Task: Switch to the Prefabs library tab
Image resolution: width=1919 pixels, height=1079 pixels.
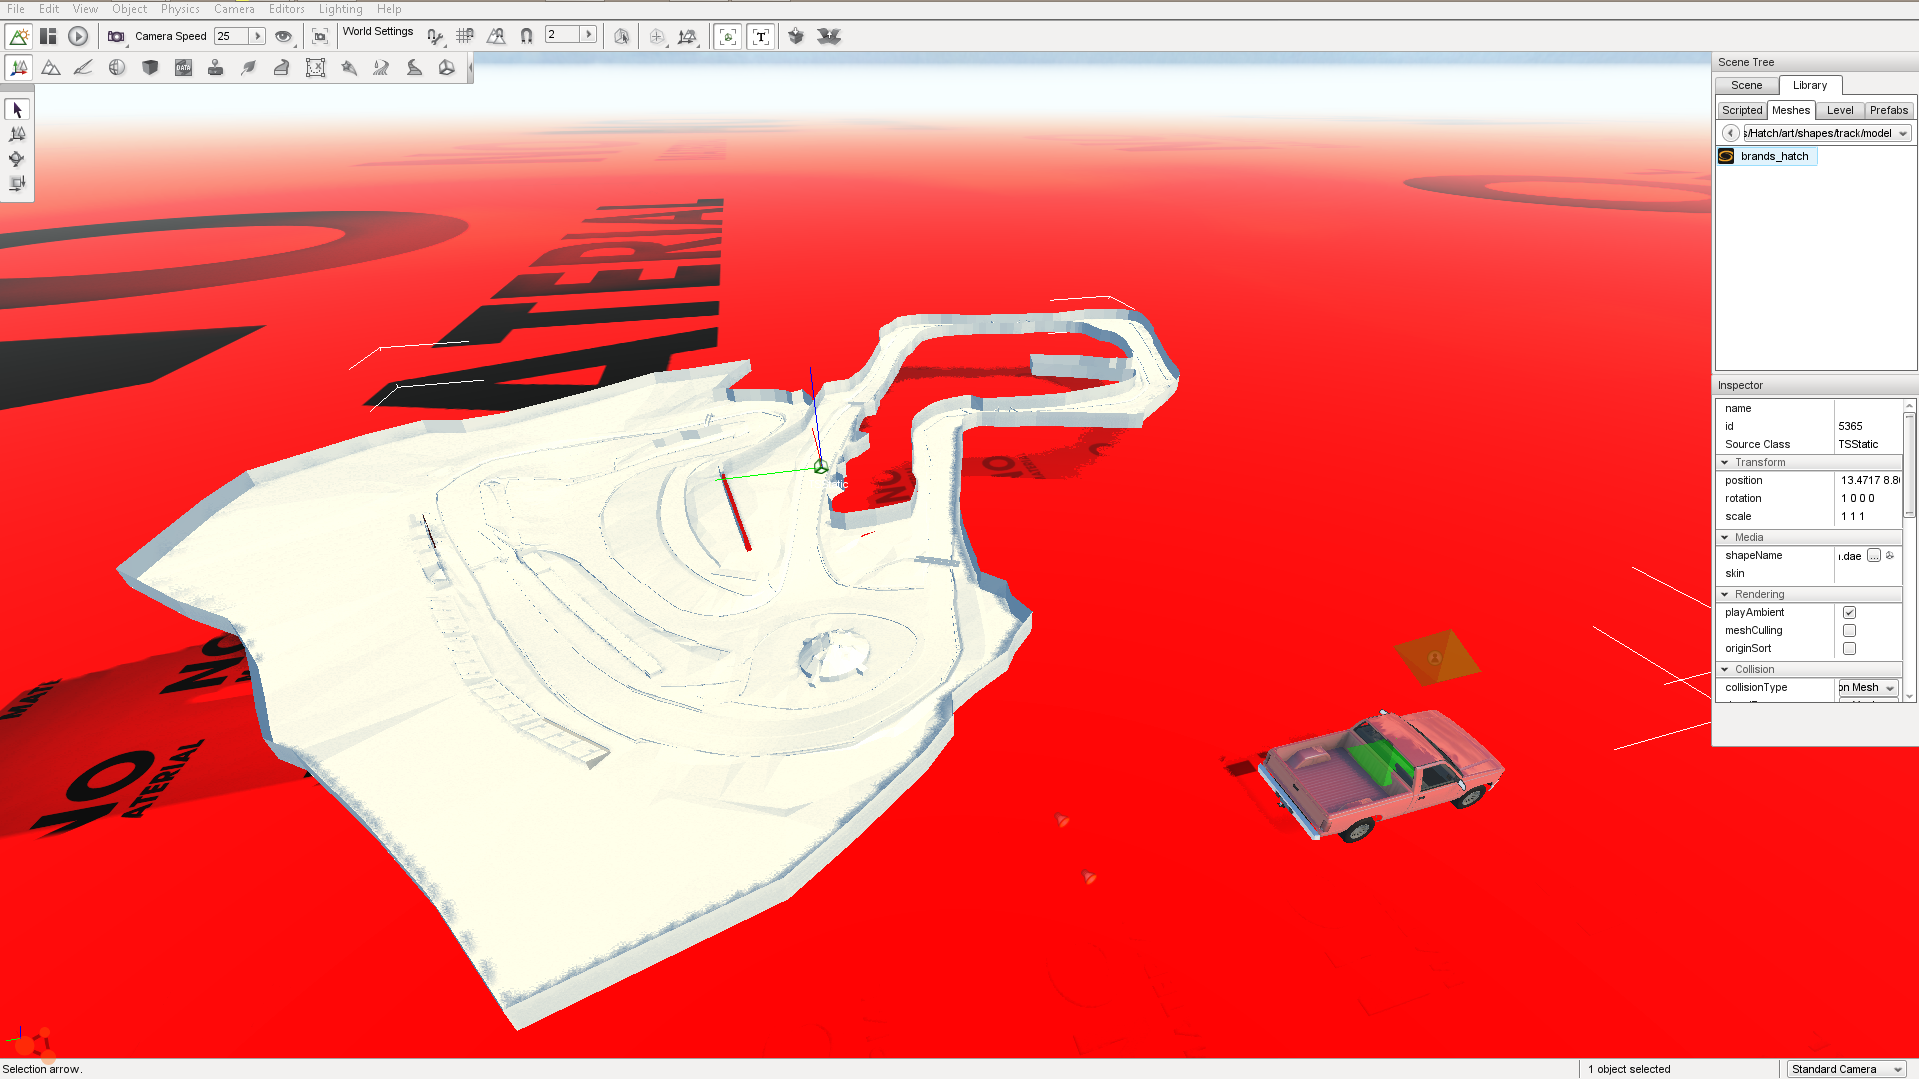Action: click(1889, 111)
